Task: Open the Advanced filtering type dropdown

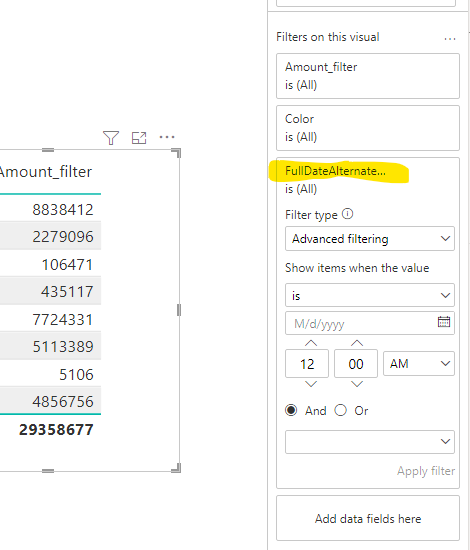Action: (370, 239)
